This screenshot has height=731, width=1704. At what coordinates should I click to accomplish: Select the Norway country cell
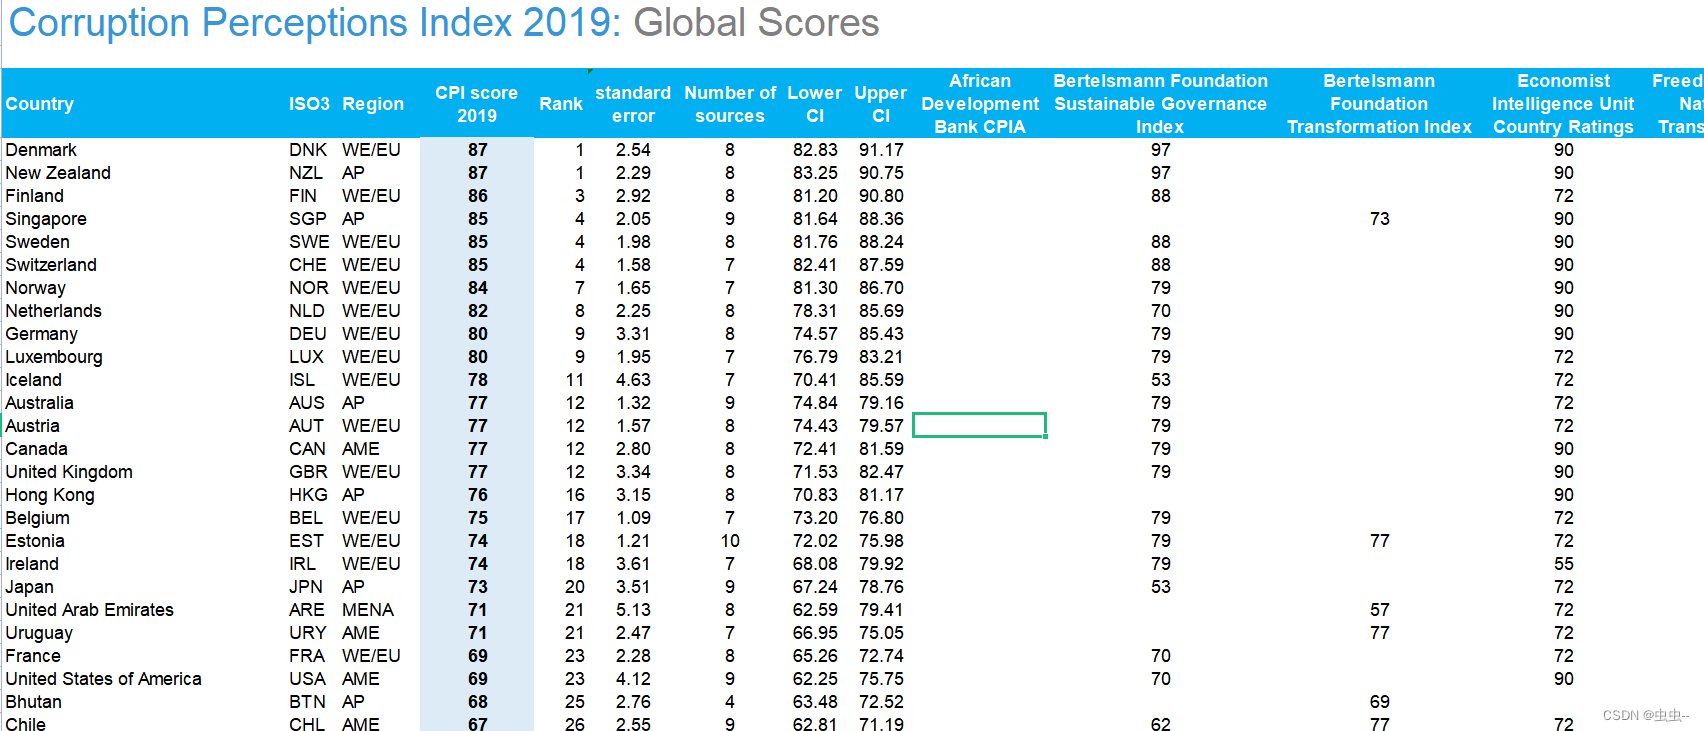coord(36,288)
